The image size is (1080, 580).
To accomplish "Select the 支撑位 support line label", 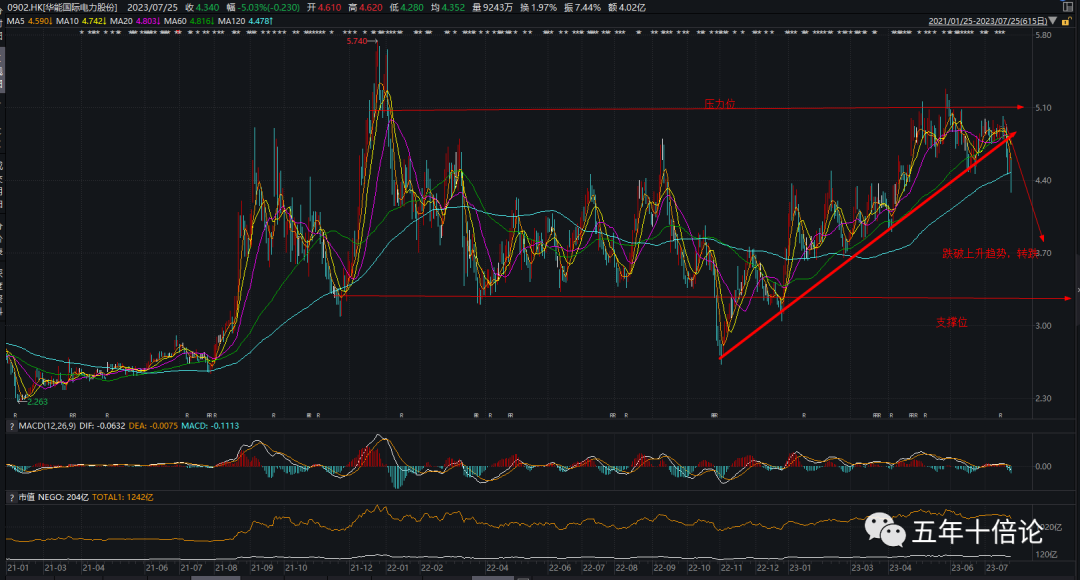I will tap(951, 322).
